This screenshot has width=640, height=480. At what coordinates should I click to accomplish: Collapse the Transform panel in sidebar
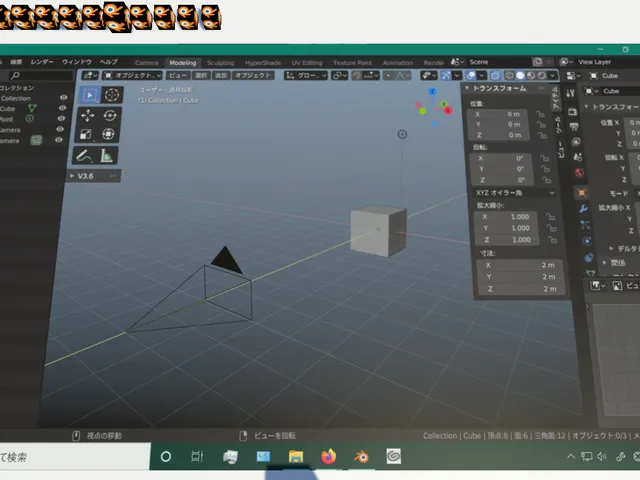pos(467,88)
